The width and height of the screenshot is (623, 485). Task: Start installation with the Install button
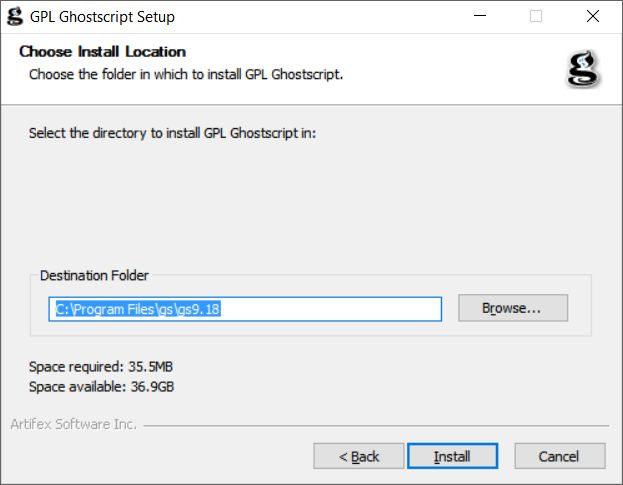click(x=452, y=456)
